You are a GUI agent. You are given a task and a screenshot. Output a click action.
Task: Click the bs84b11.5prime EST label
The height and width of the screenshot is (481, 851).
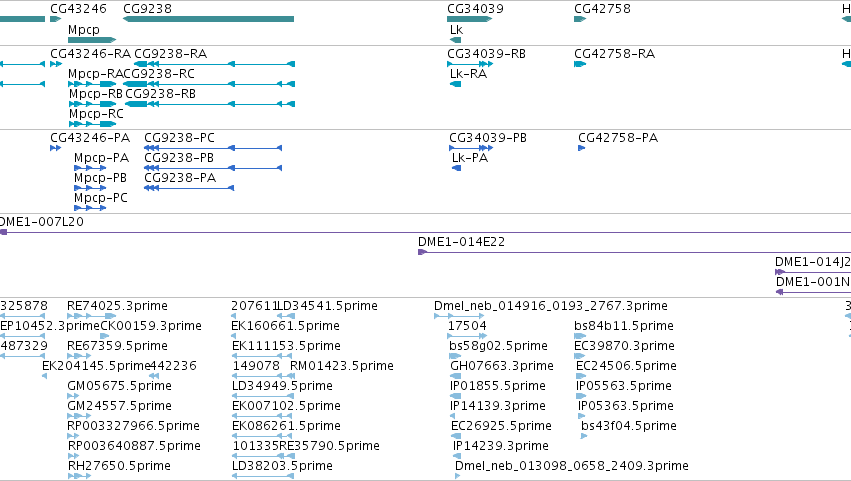click(624, 326)
